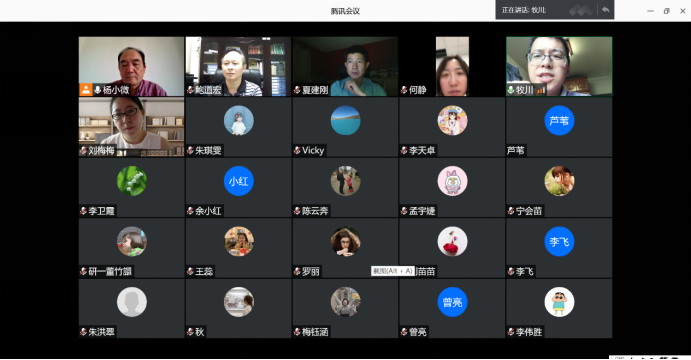This screenshot has width=691, height=360.
Task: Click muted mic icon beside 何静
Action: coord(404,90)
